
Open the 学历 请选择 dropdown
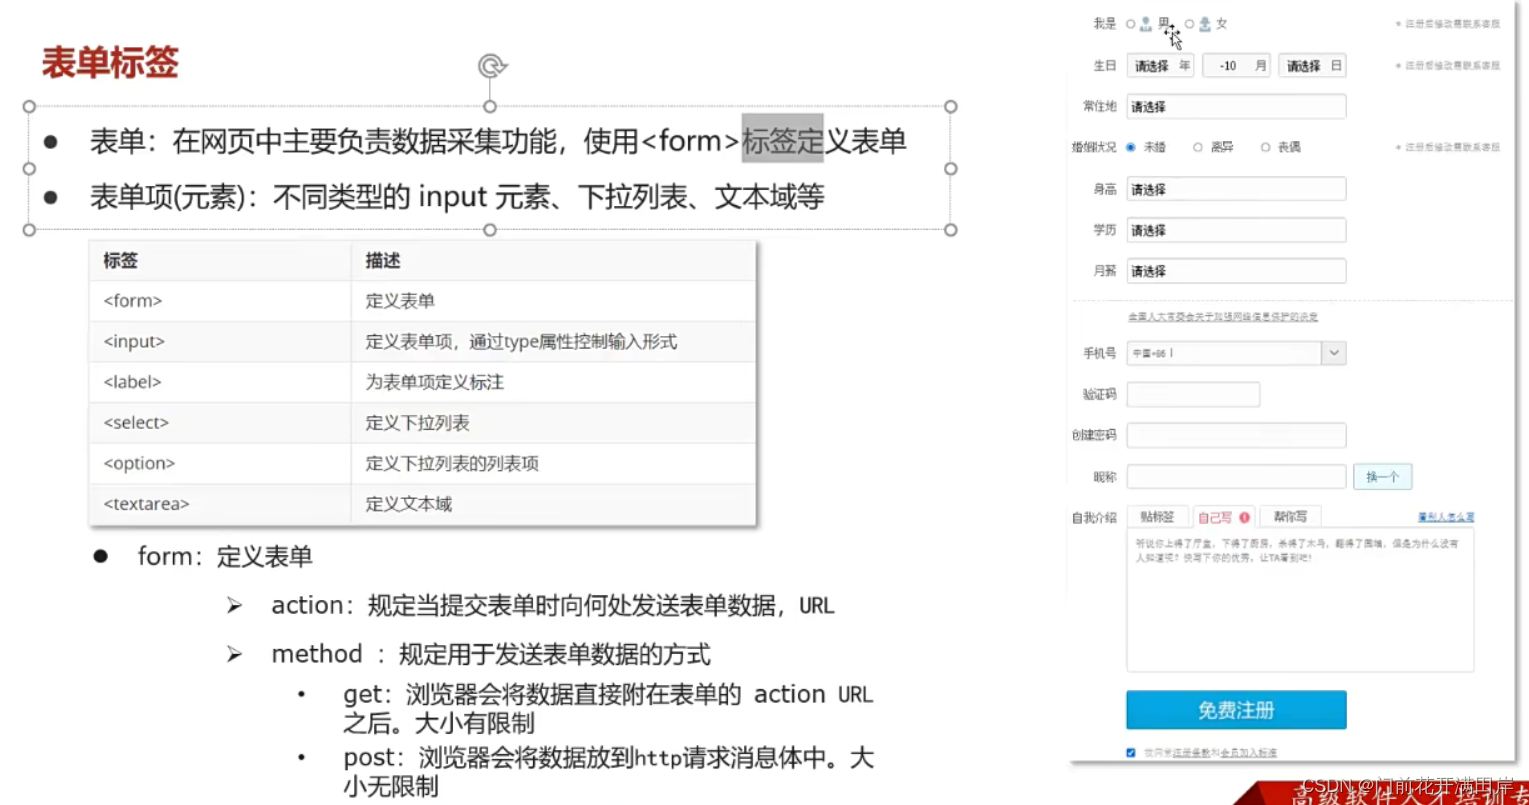click(1236, 230)
